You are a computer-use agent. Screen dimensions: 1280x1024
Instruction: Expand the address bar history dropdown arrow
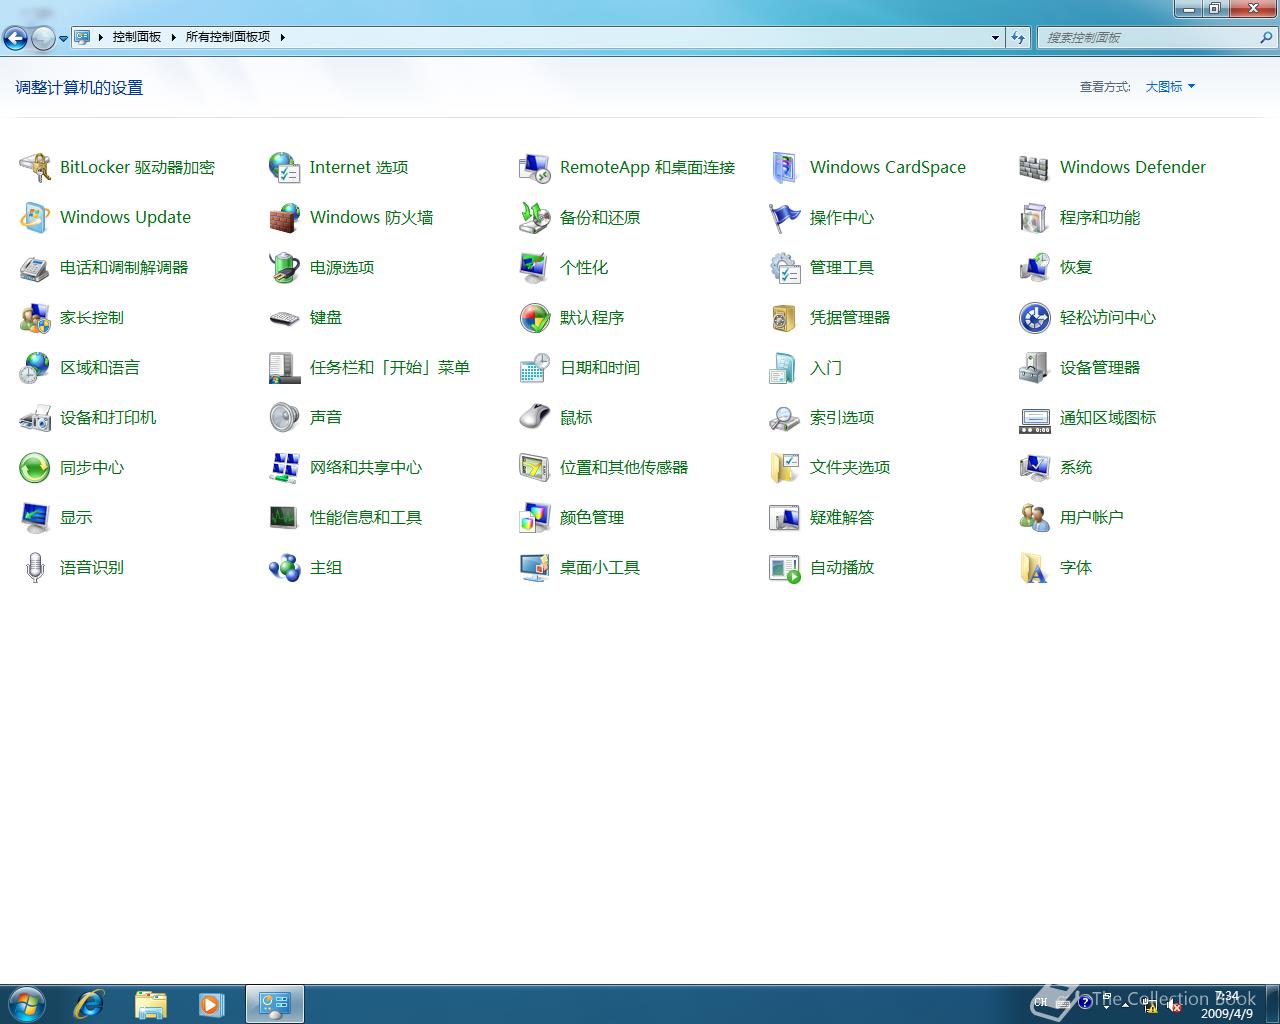point(995,37)
